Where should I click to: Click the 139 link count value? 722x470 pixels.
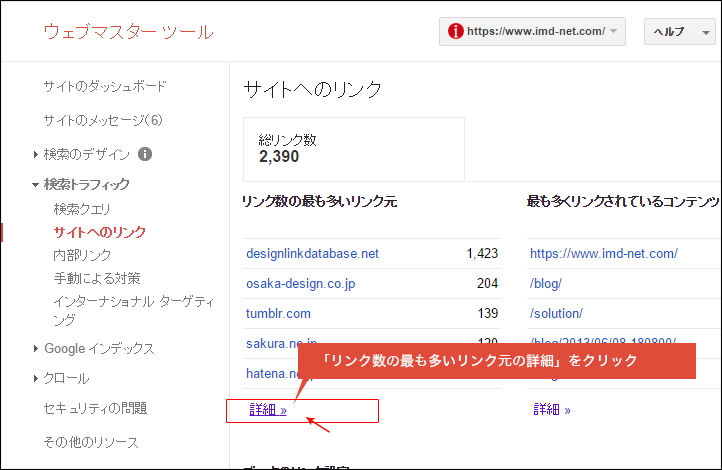488,313
